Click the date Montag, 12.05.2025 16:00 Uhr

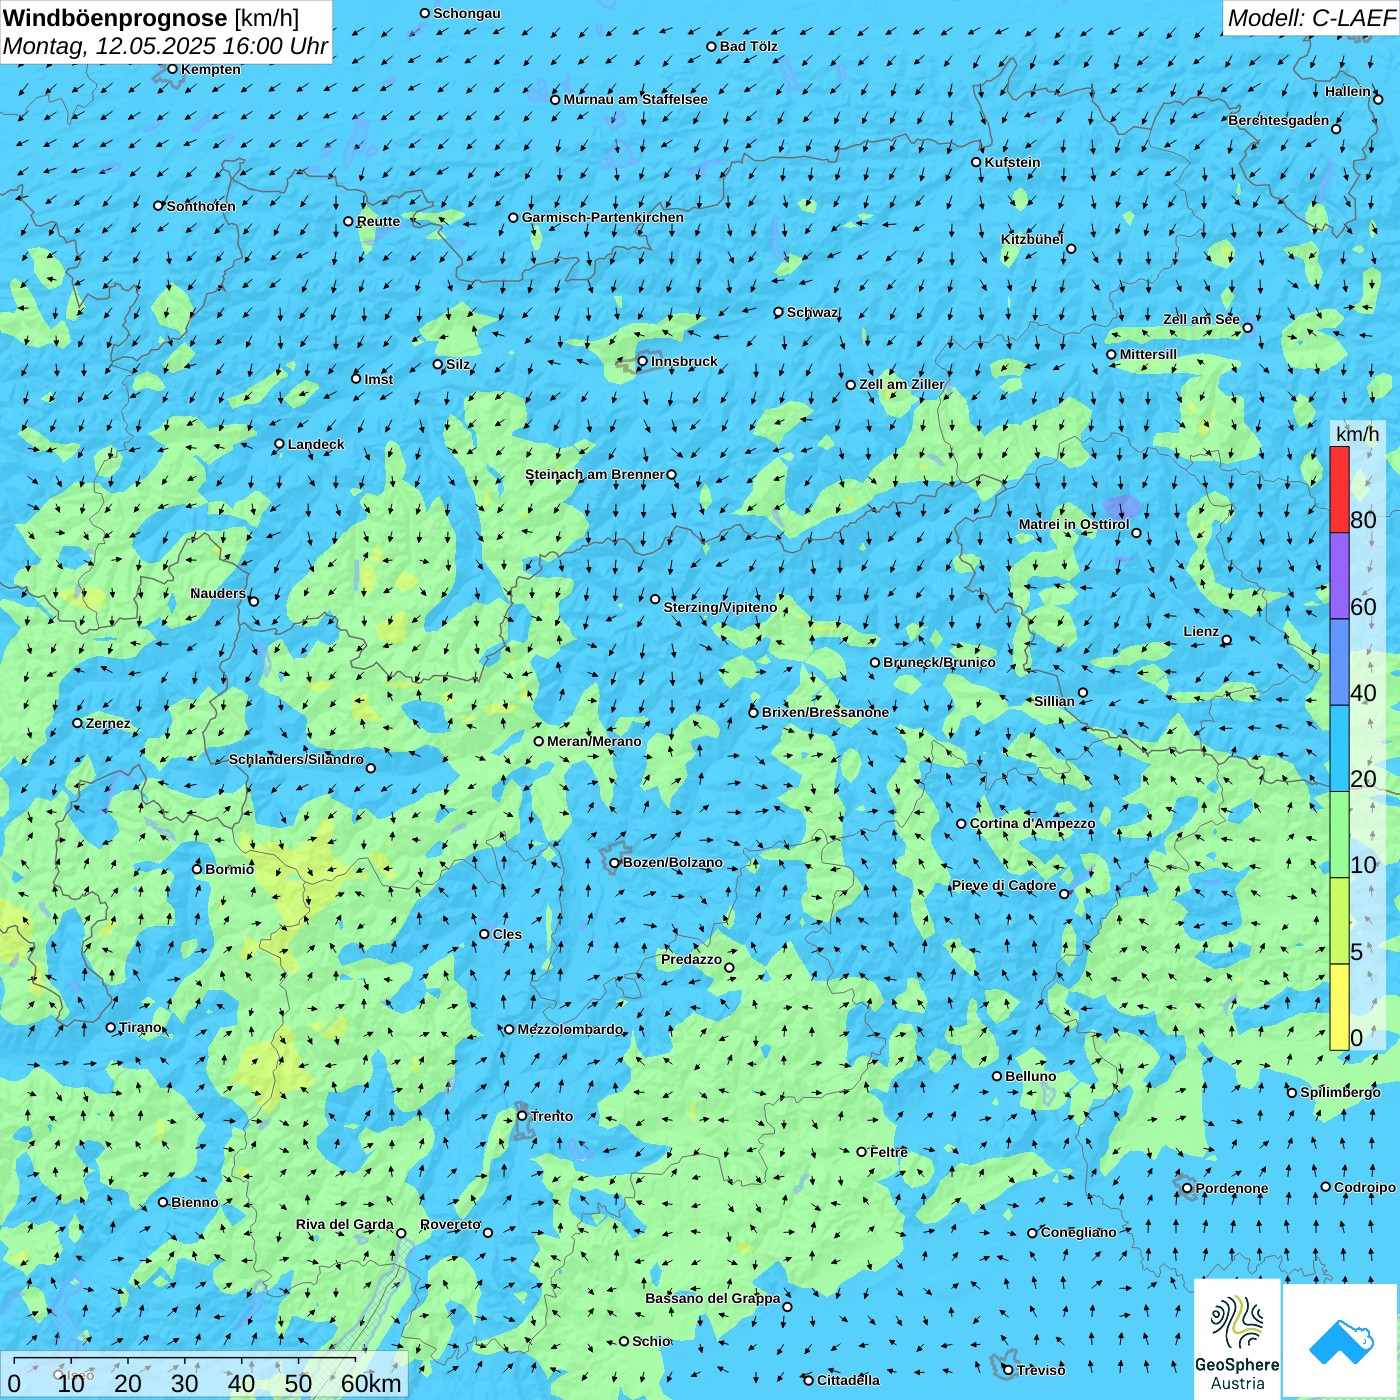click(x=165, y=46)
